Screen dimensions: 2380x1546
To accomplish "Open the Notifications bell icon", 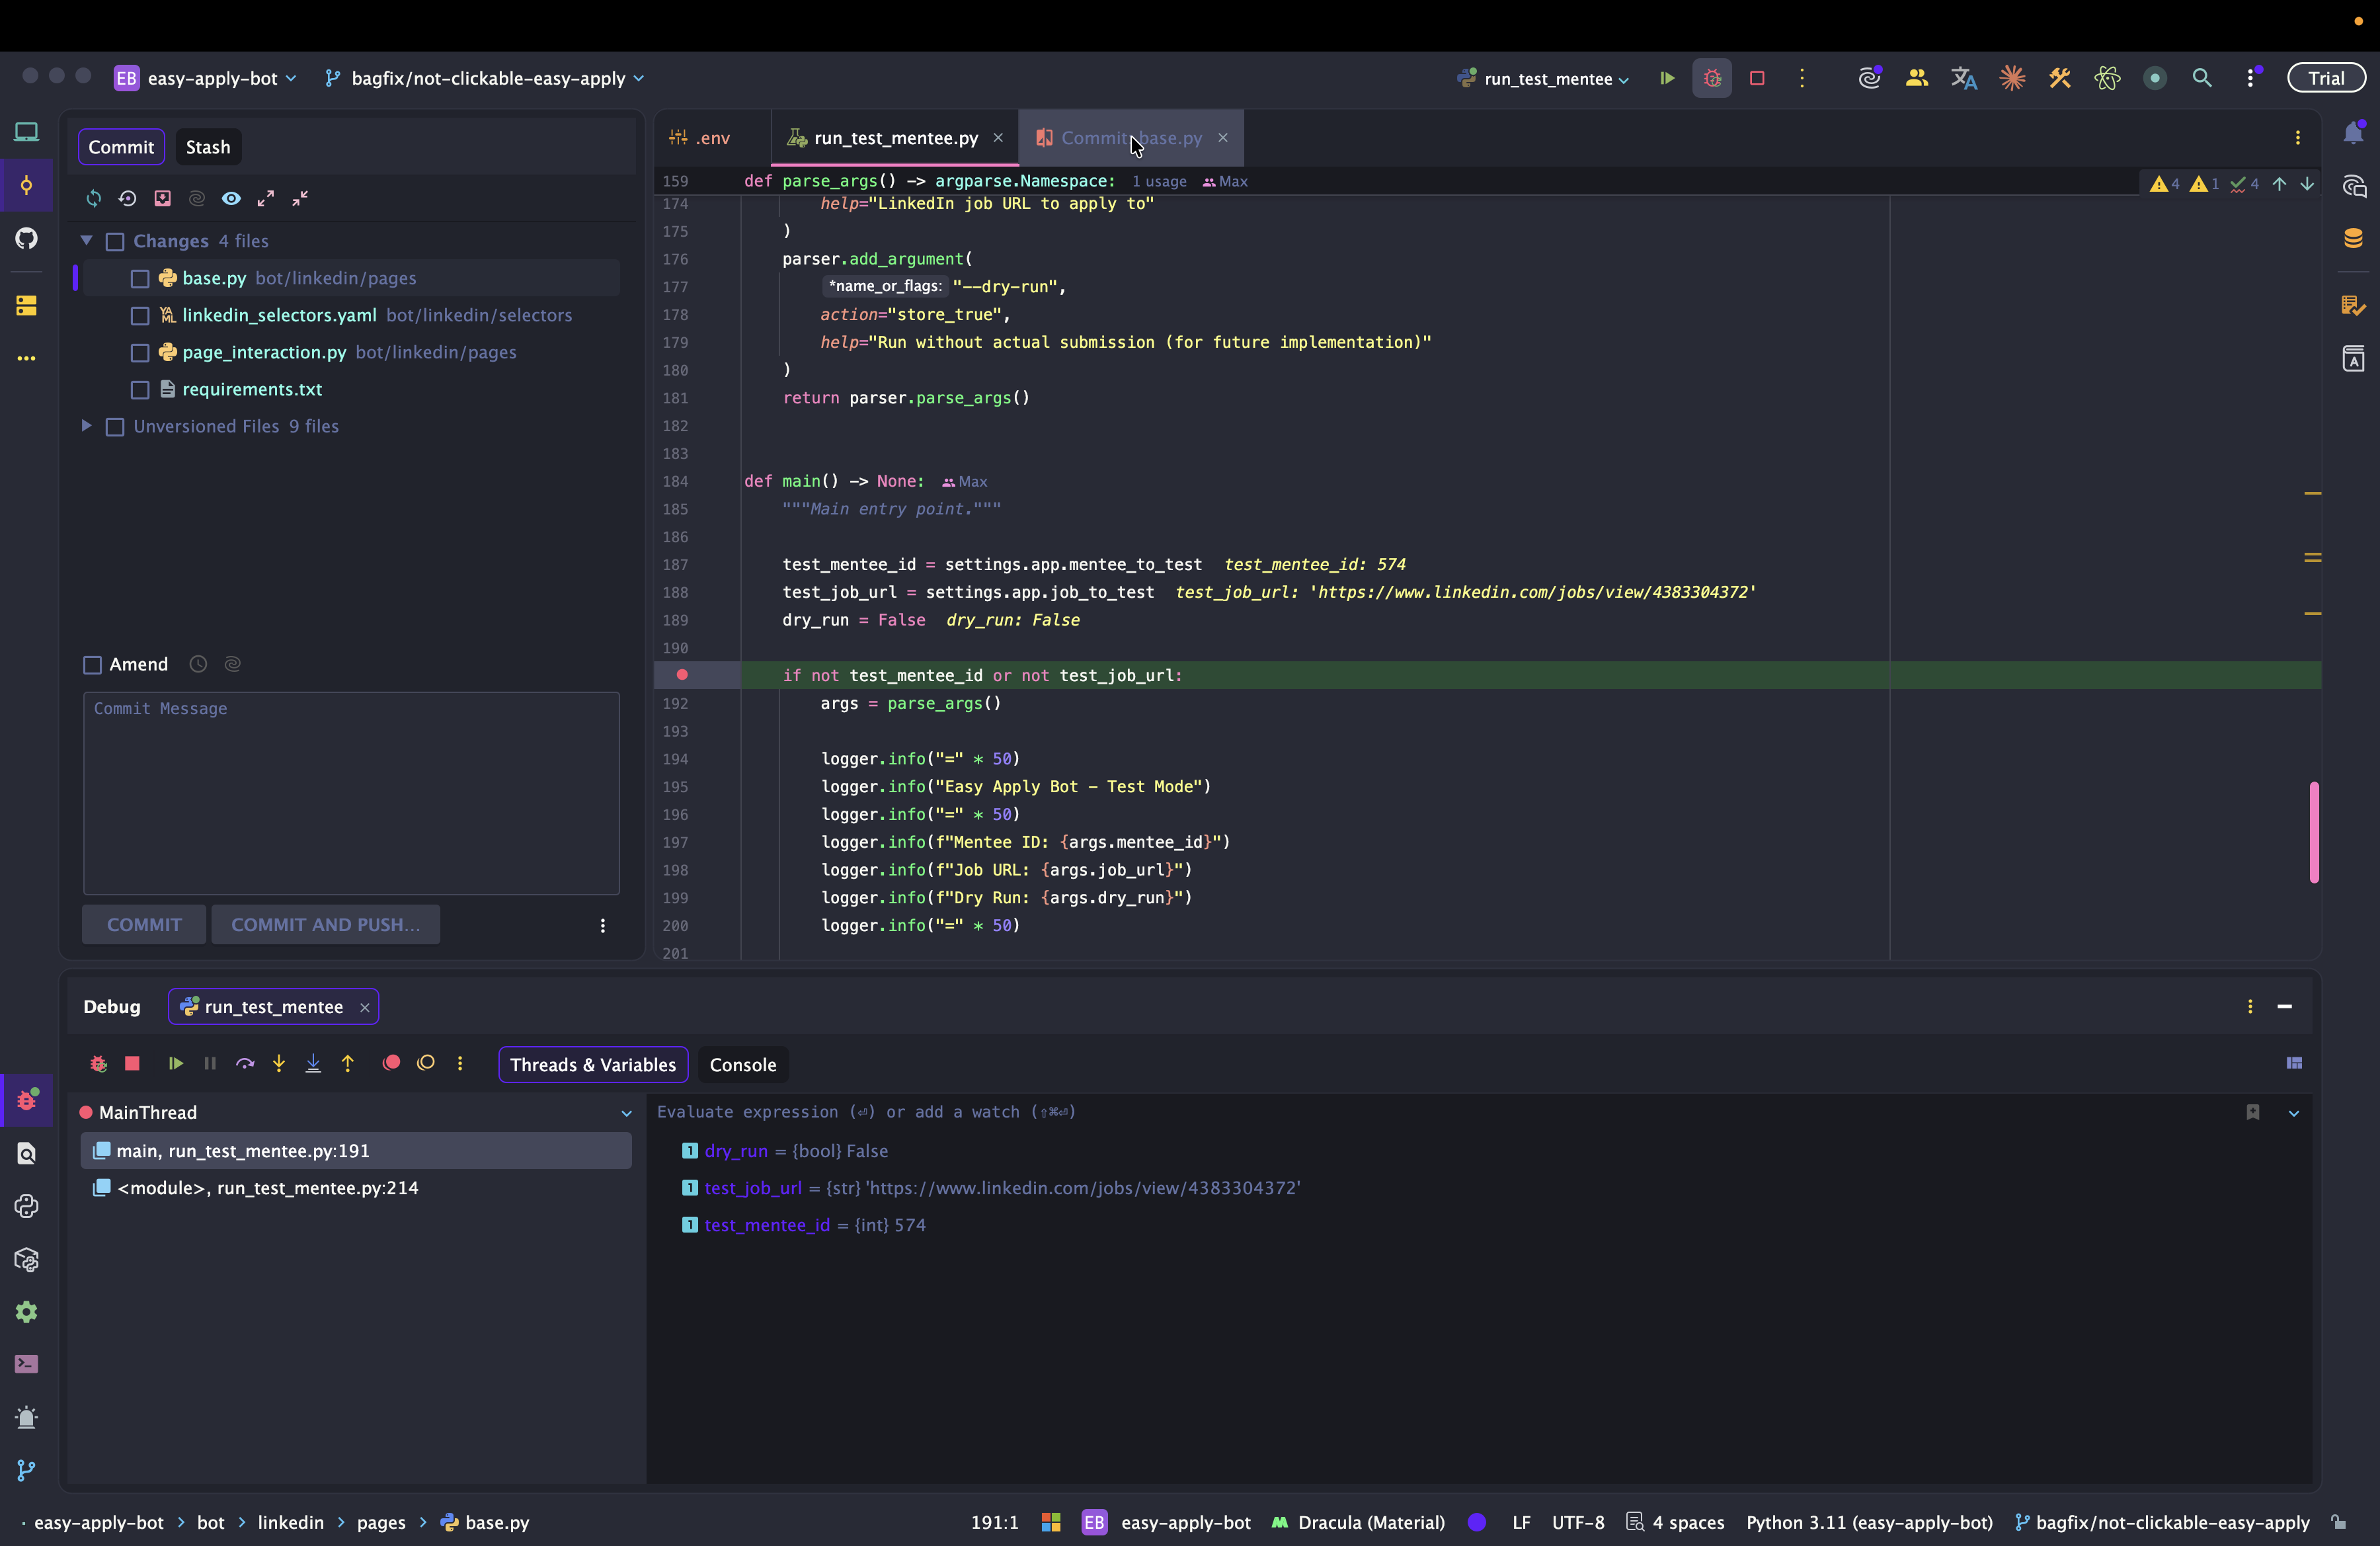I will [2353, 132].
